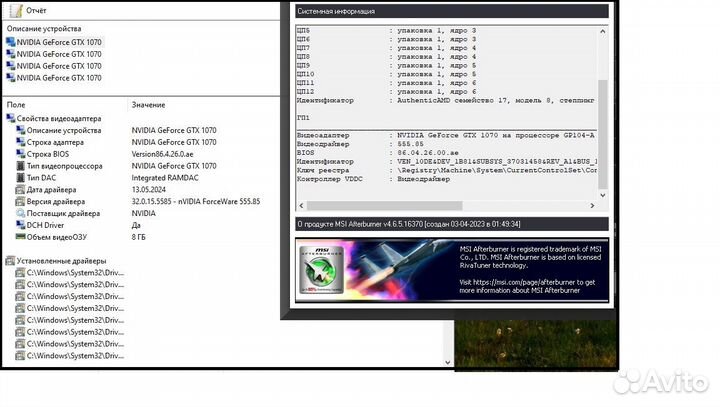Click icon of DCH Driver row
Image resolution: width=720 pixels, height=407 pixels.
(x=20, y=226)
